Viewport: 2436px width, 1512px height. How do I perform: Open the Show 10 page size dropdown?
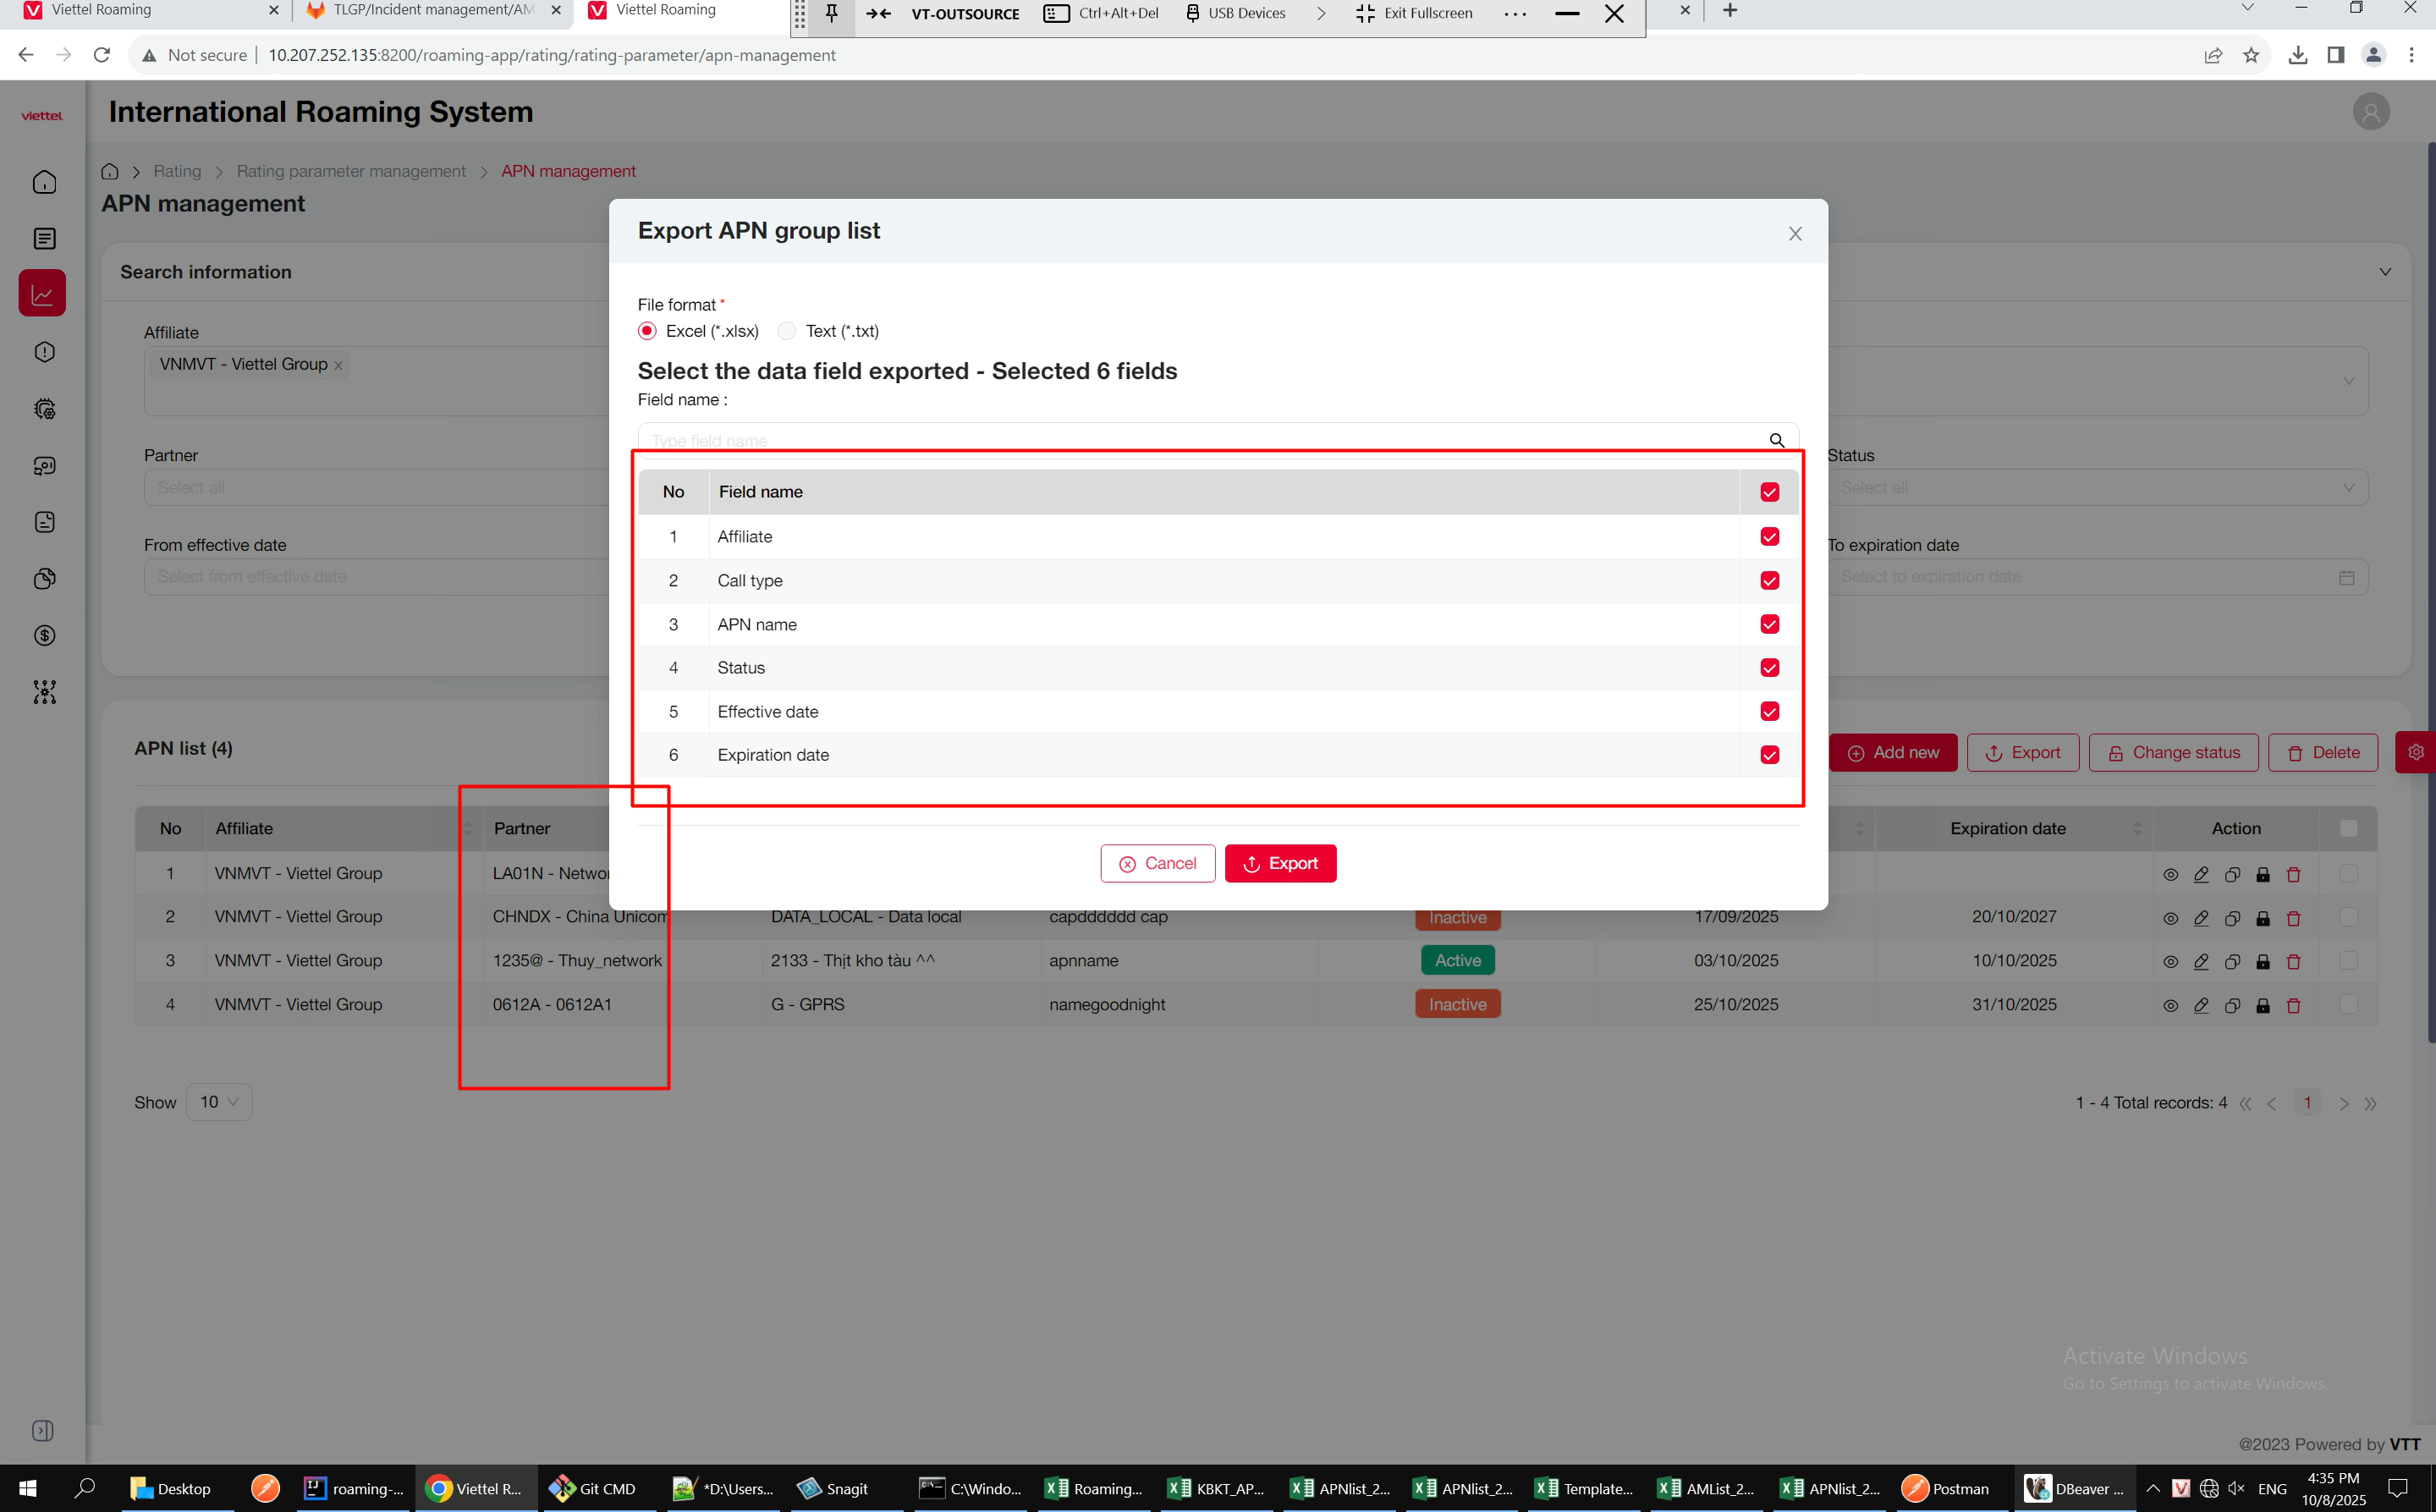click(x=219, y=1102)
